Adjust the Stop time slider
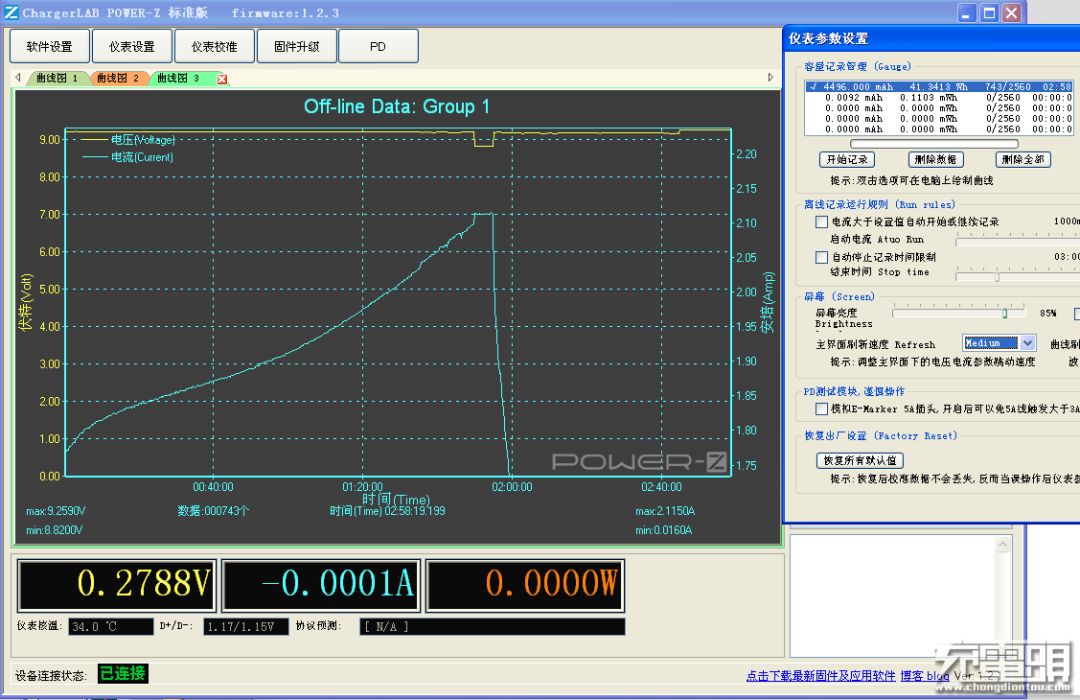 coord(1018,276)
